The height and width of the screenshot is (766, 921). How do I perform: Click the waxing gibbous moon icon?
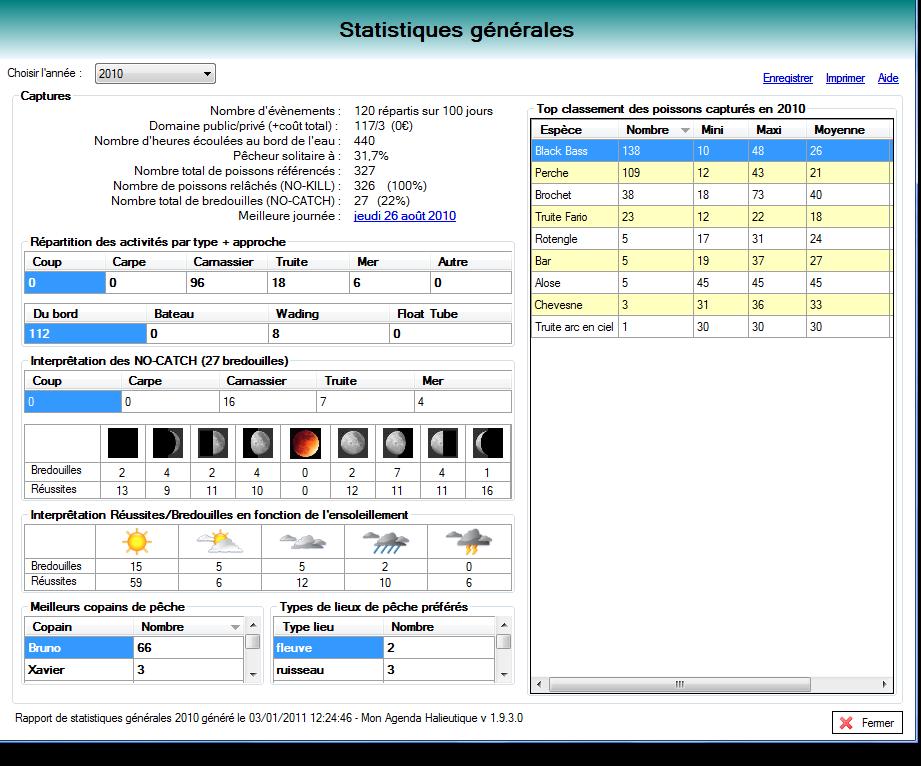(x=258, y=443)
